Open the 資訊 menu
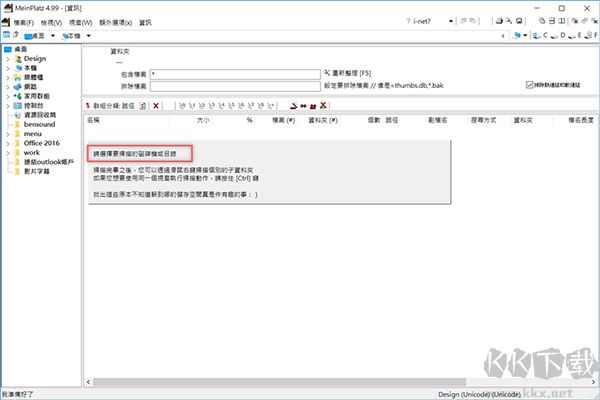600x400 pixels. tap(145, 23)
